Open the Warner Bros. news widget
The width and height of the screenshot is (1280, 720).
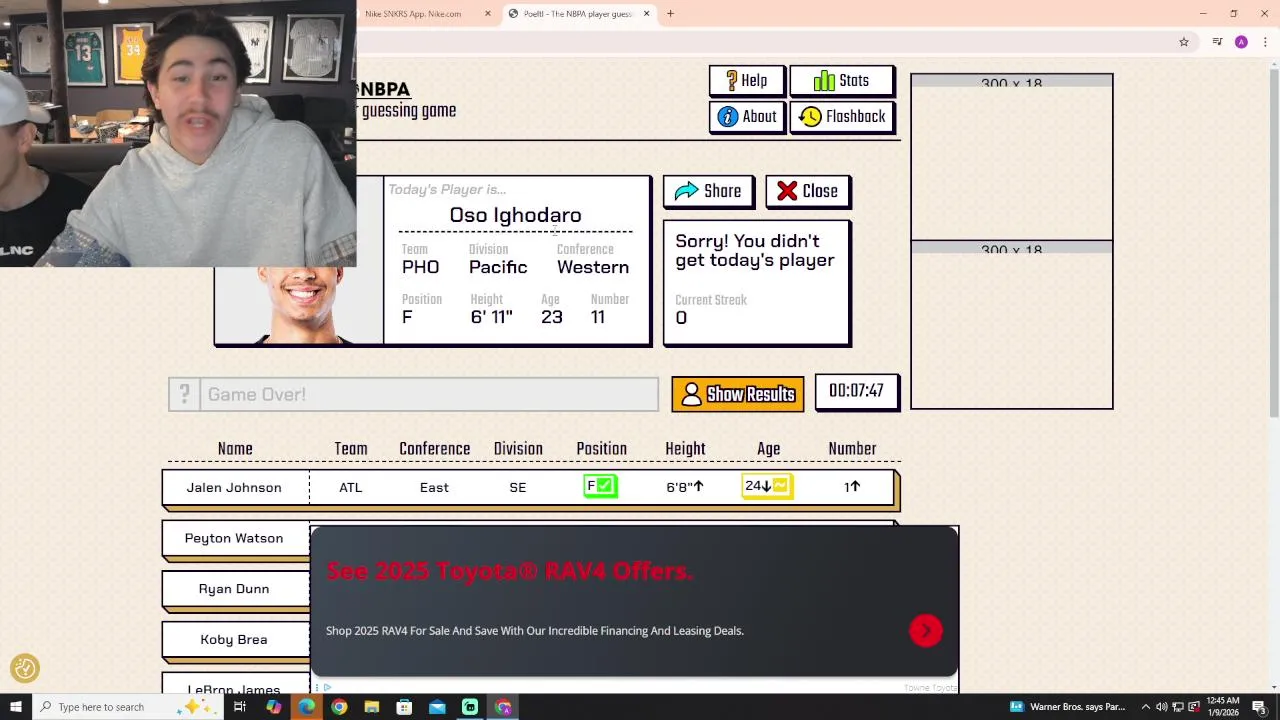tap(1067, 707)
